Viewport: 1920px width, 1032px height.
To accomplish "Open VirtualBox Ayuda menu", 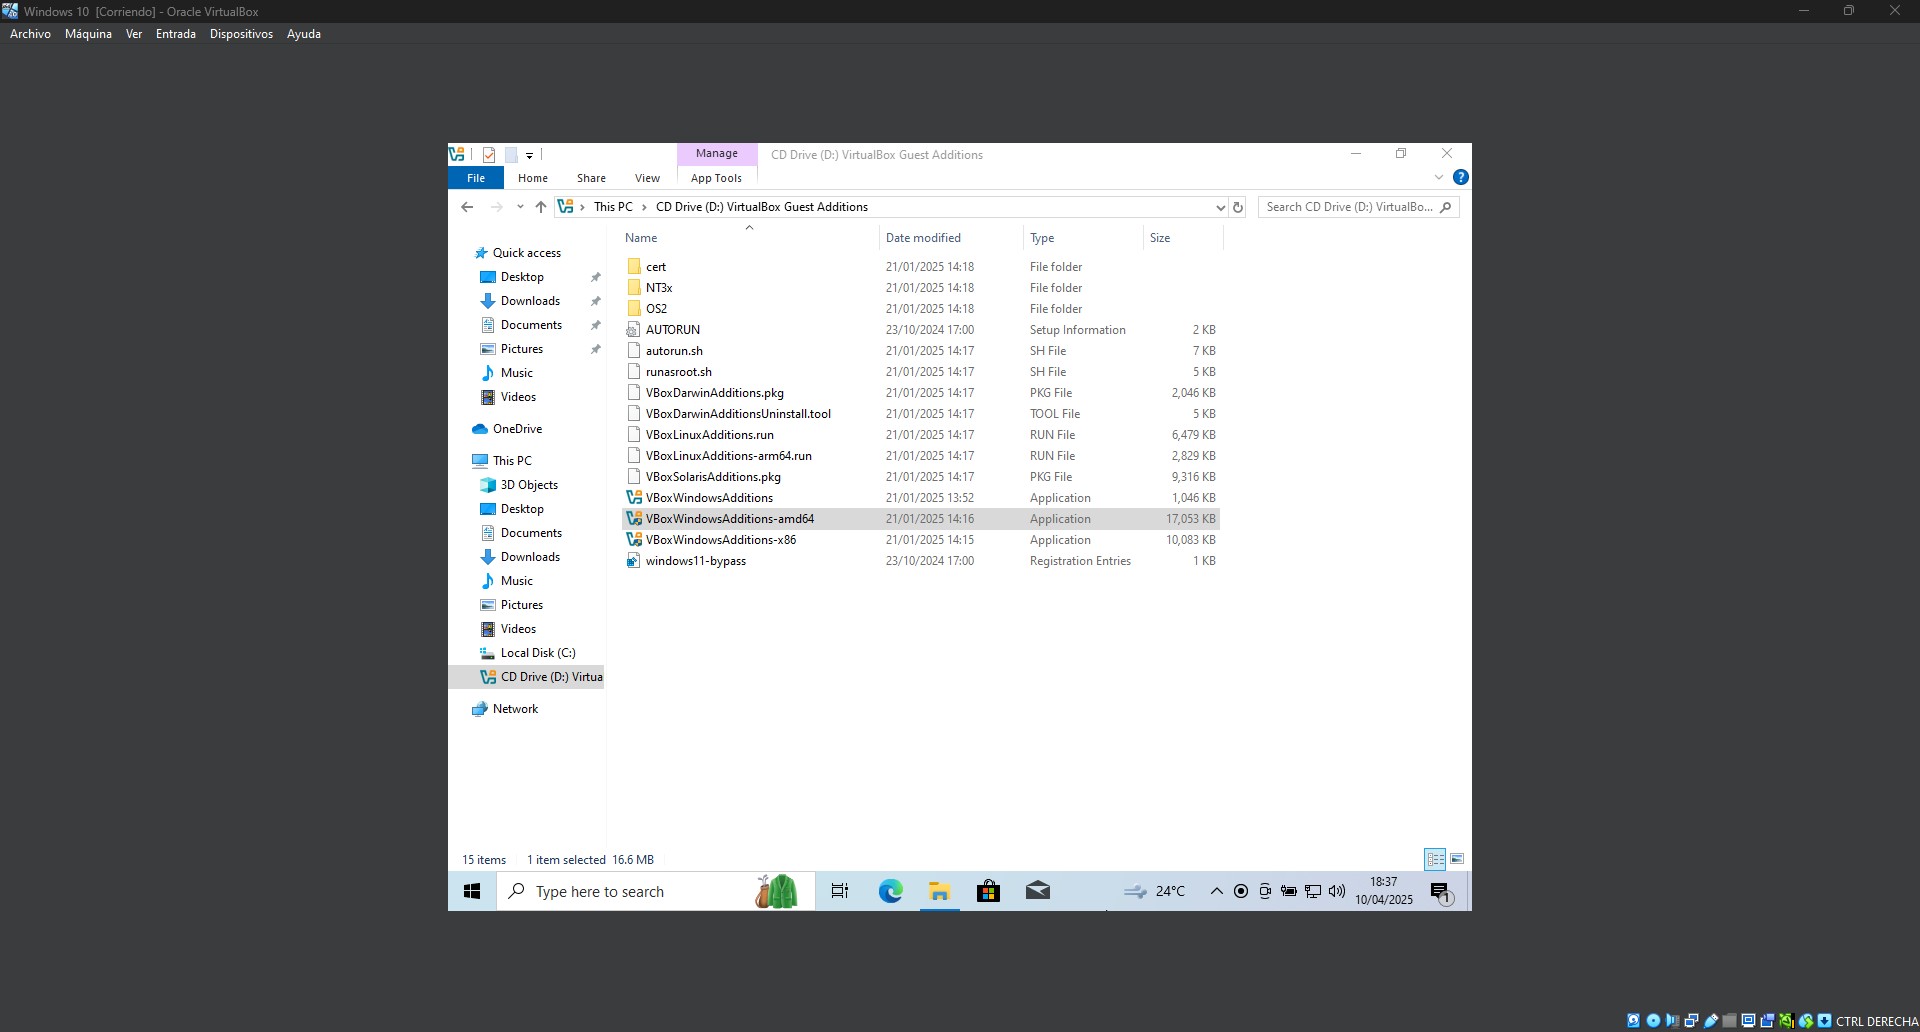I will pyautogui.click(x=304, y=34).
